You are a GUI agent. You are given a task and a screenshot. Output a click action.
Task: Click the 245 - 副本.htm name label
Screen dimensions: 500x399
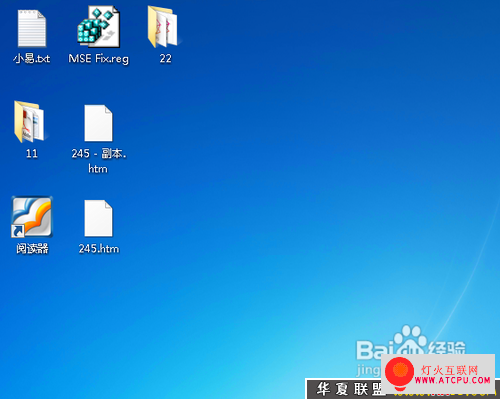tap(99, 161)
